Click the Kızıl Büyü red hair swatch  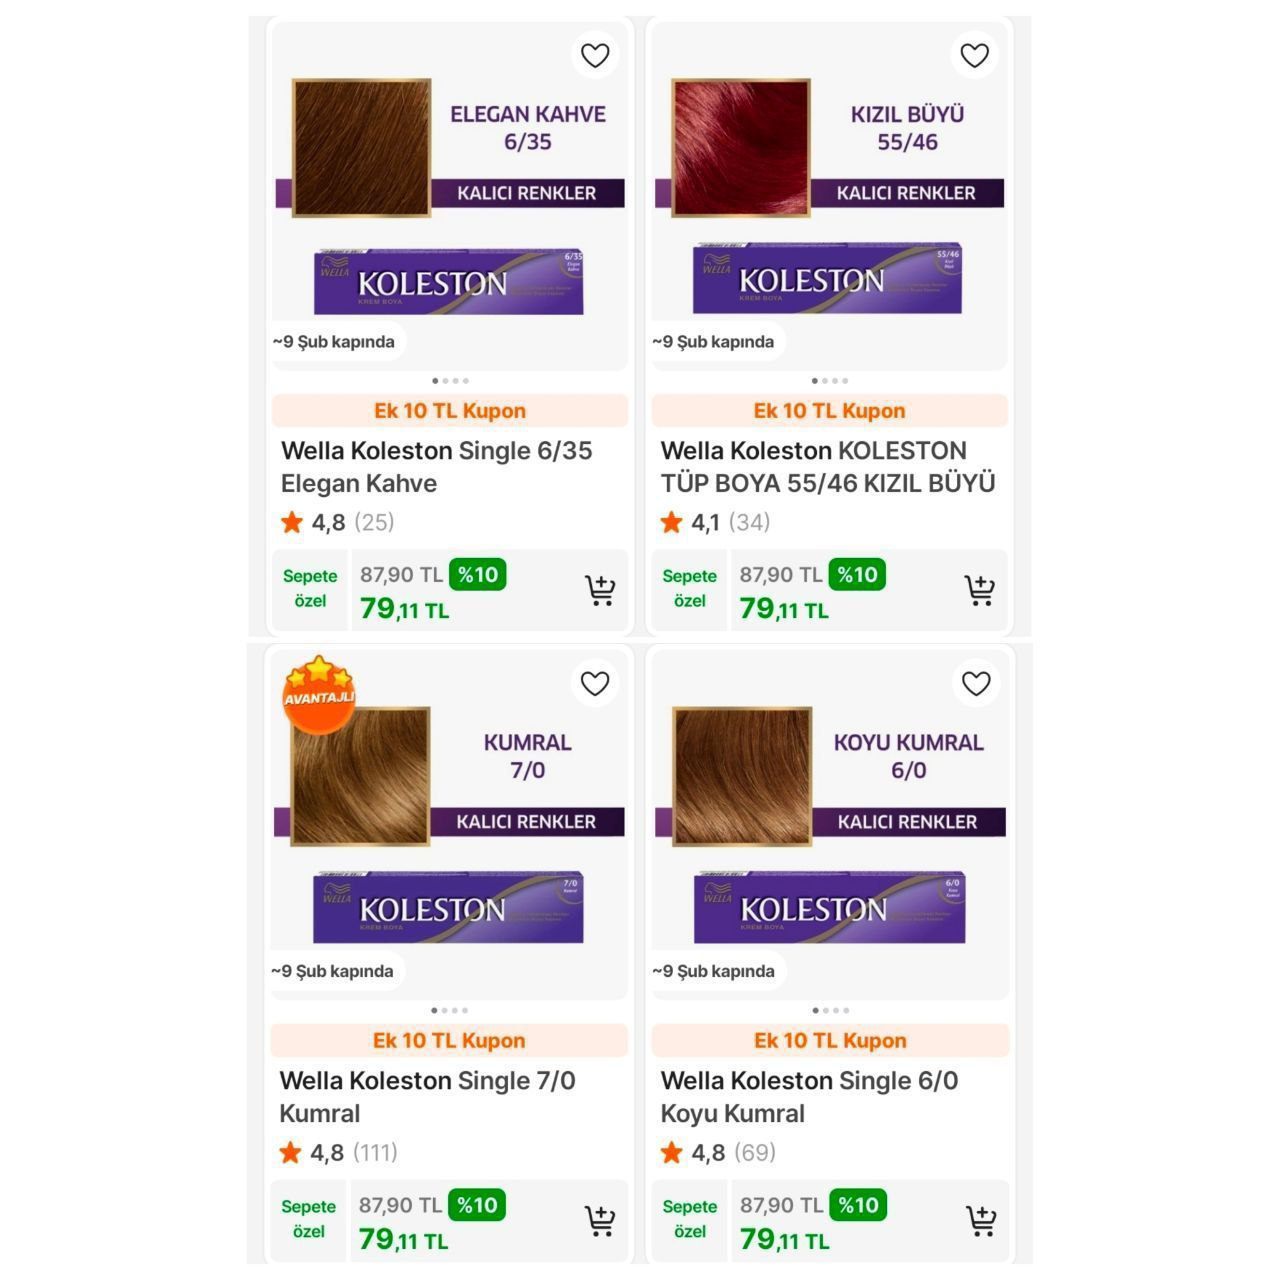[x=740, y=147]
